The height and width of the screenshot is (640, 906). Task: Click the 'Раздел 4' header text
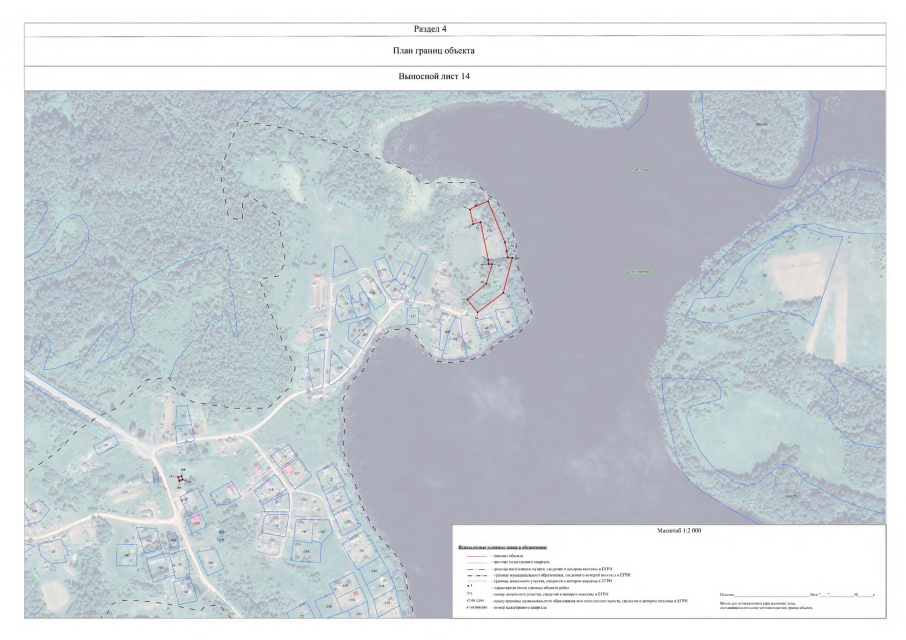tap(451, 28)
